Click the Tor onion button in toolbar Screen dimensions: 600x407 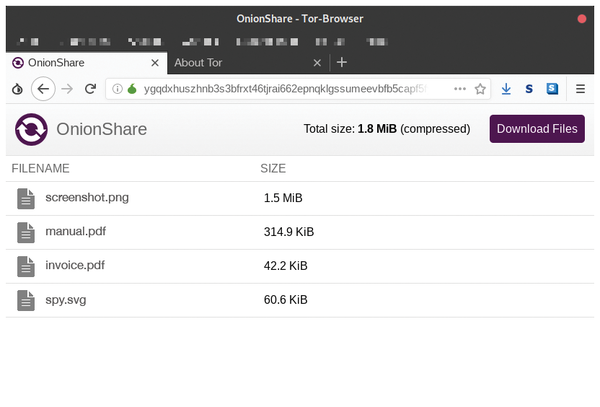coord(17,89)
